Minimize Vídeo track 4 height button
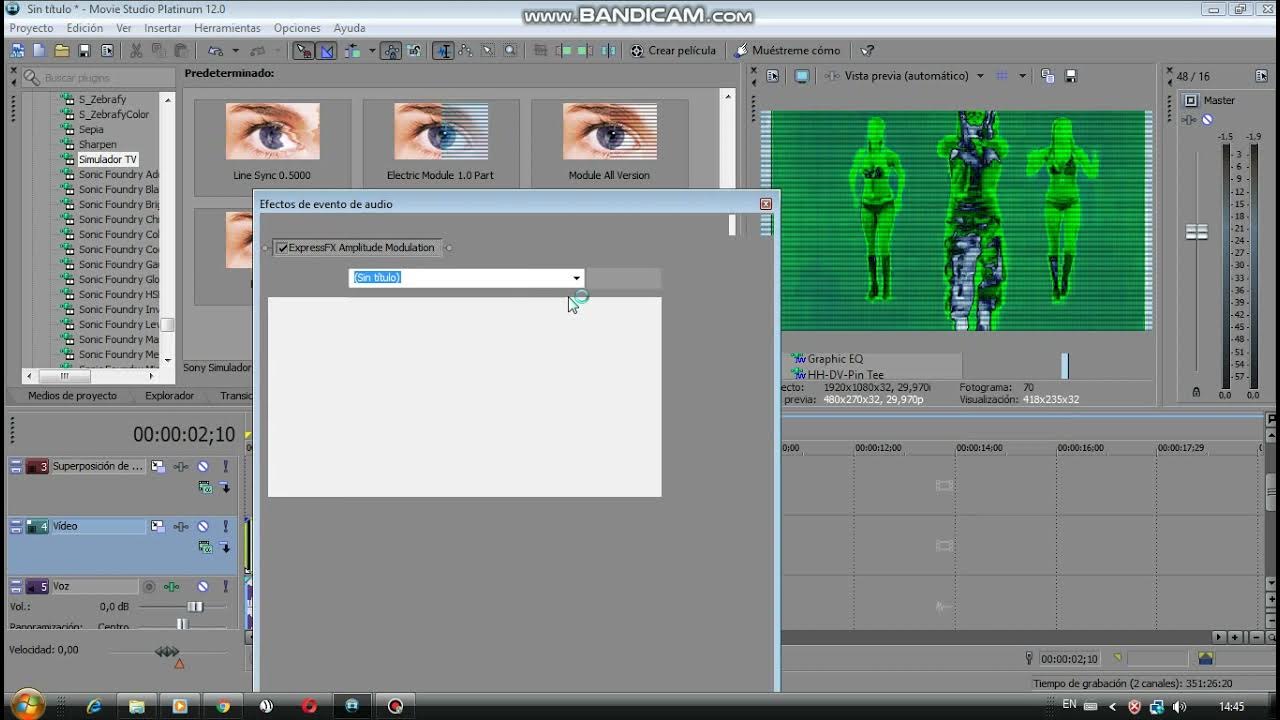Image resolution: width=1280 pixels, height=720 pixels. pyautogui.click(x=16, y=526)
